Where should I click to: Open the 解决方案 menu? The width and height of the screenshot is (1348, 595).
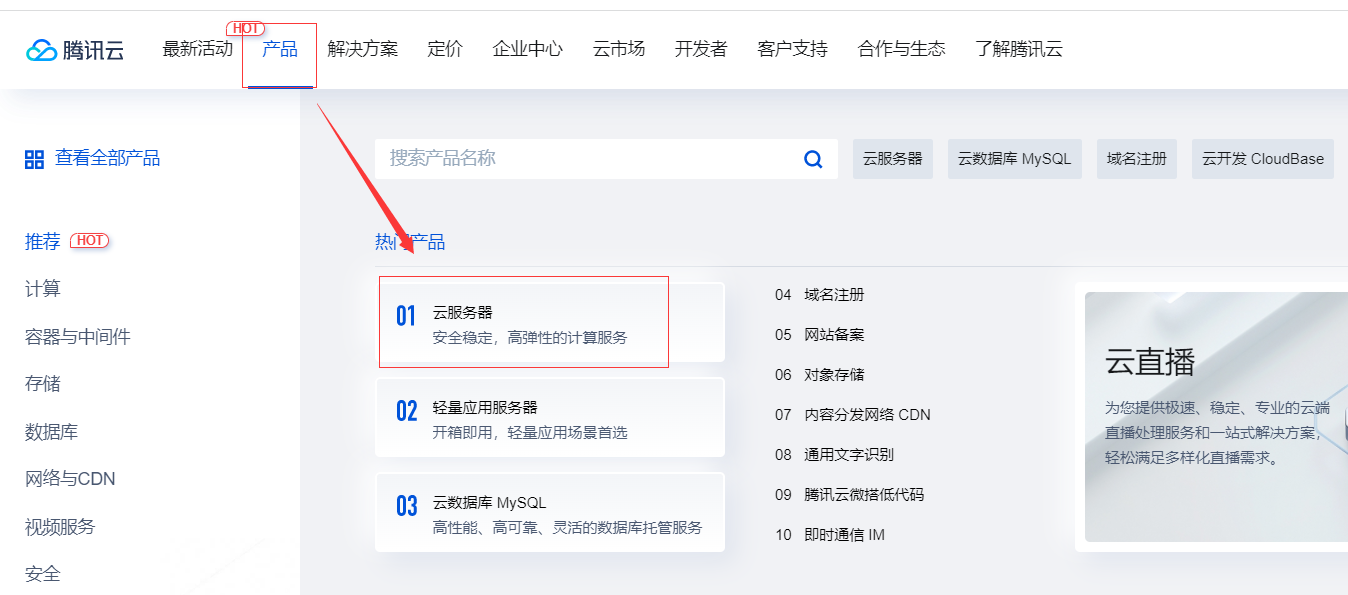[362, 49]
